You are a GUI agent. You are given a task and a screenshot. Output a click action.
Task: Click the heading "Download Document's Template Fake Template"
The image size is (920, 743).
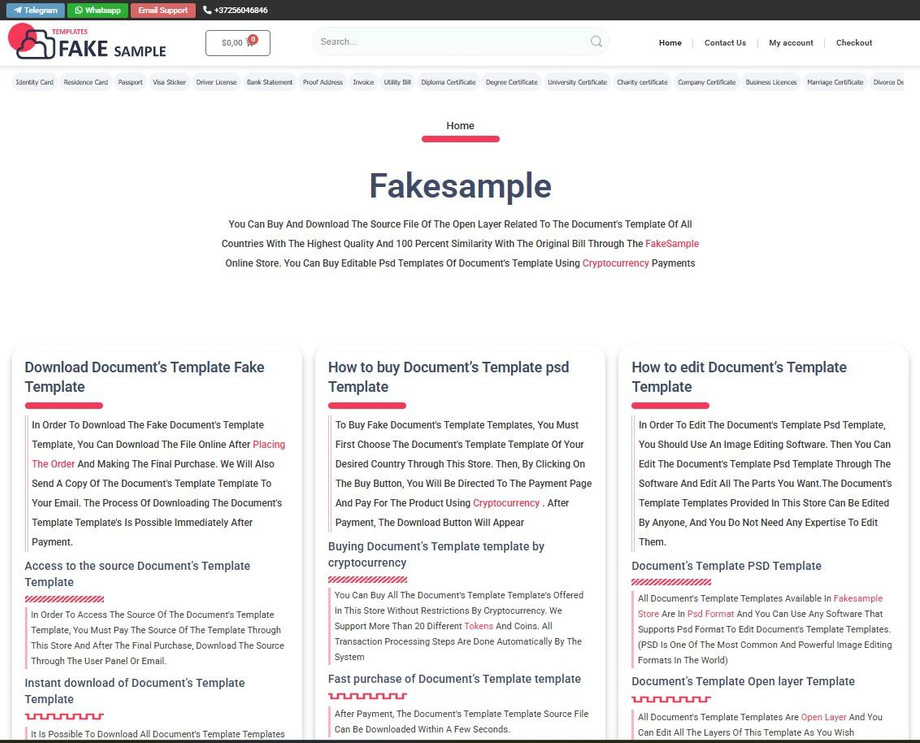pyautogui.click(x=144, y=377)
